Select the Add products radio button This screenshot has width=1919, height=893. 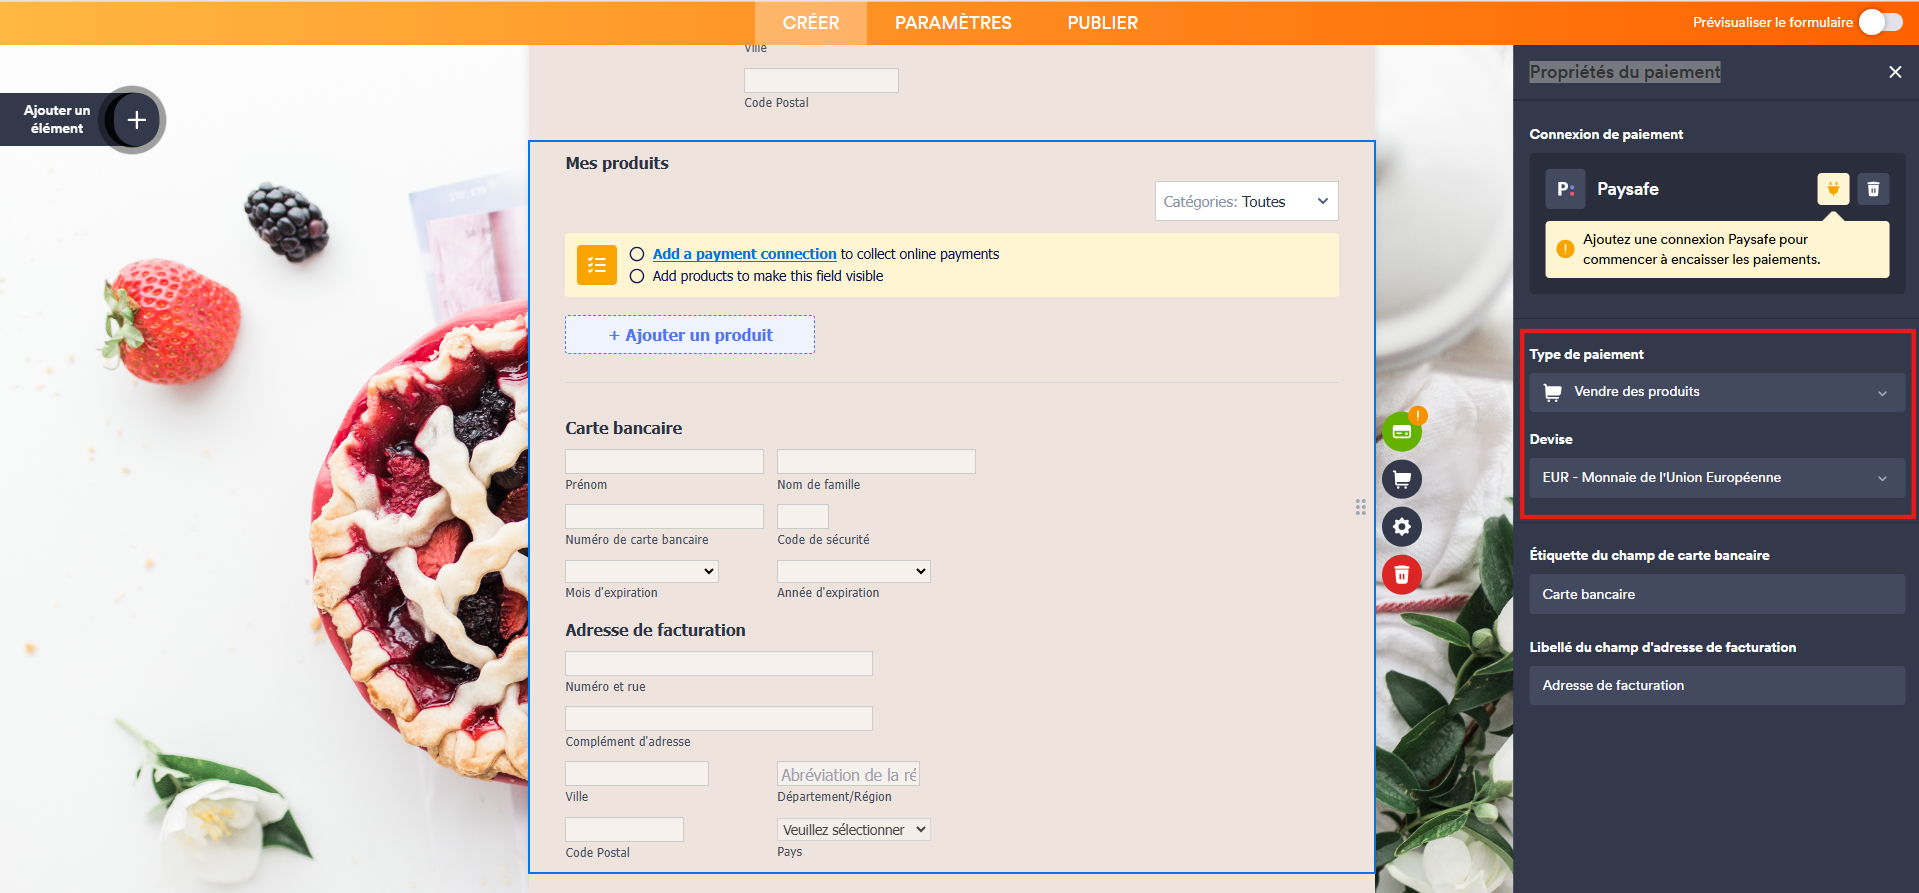point(637,276)
